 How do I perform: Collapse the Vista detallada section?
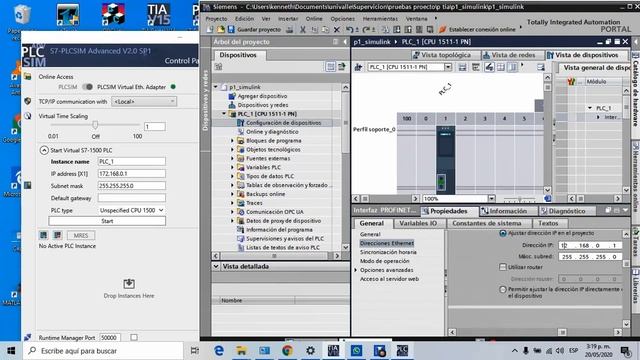coord(216,266)
